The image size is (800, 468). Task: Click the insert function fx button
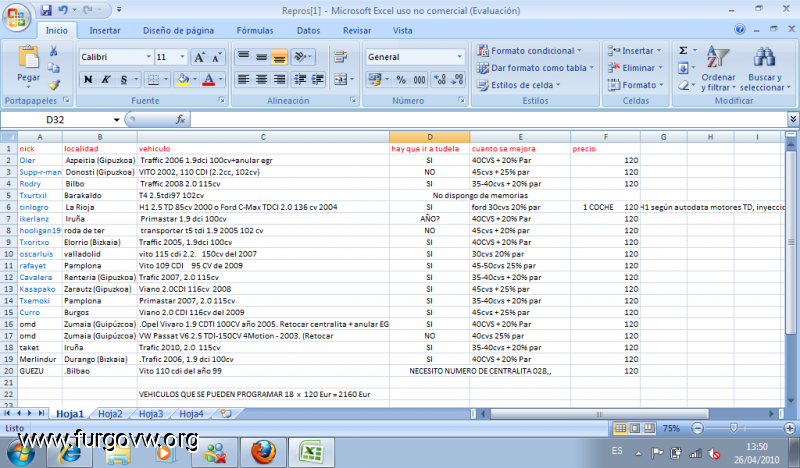pos(180,119)
